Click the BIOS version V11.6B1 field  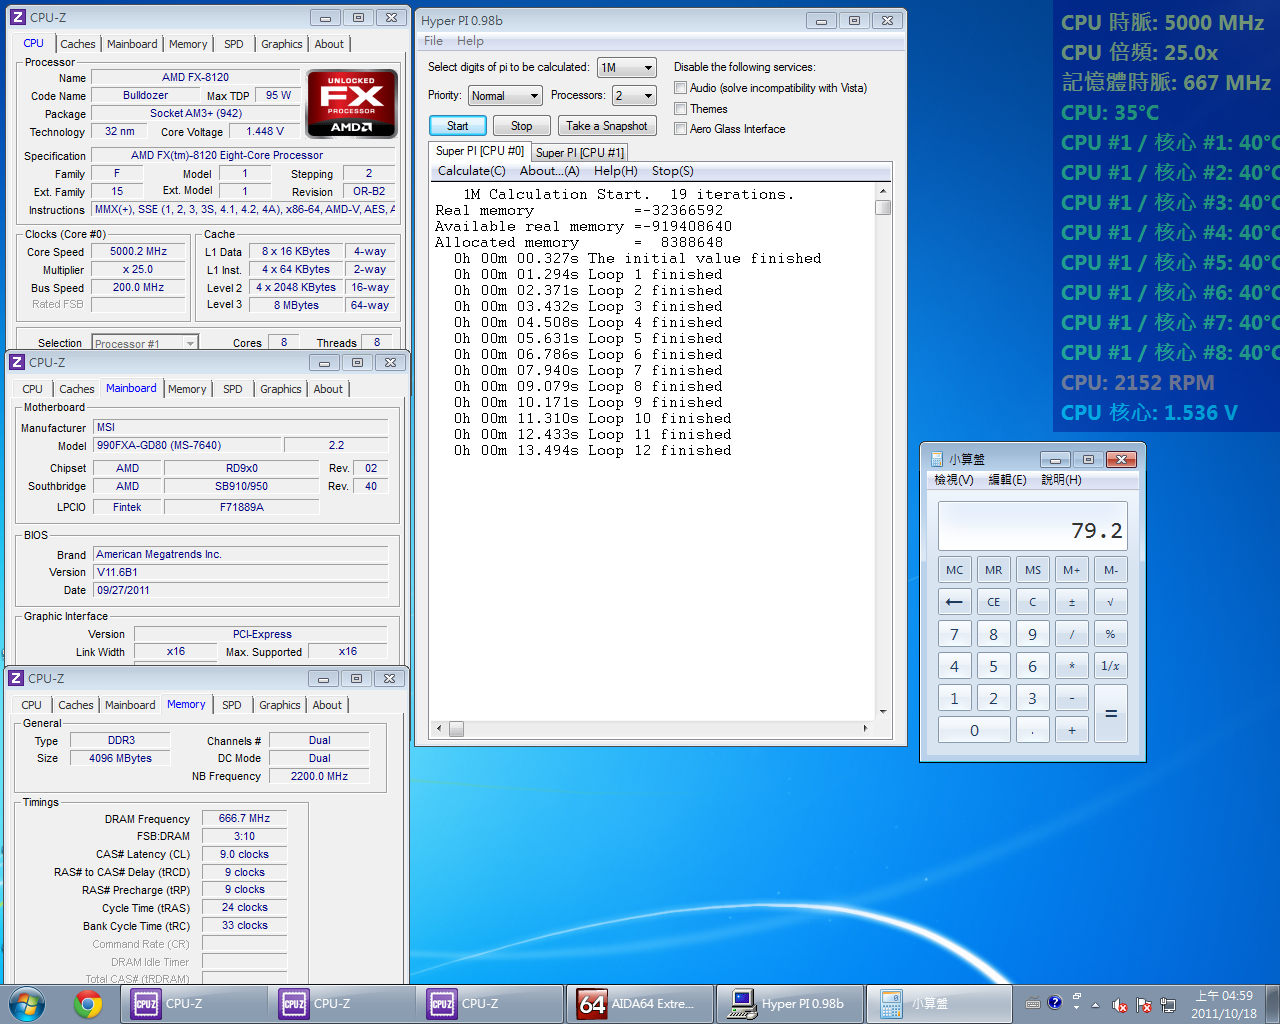(240, 572)
